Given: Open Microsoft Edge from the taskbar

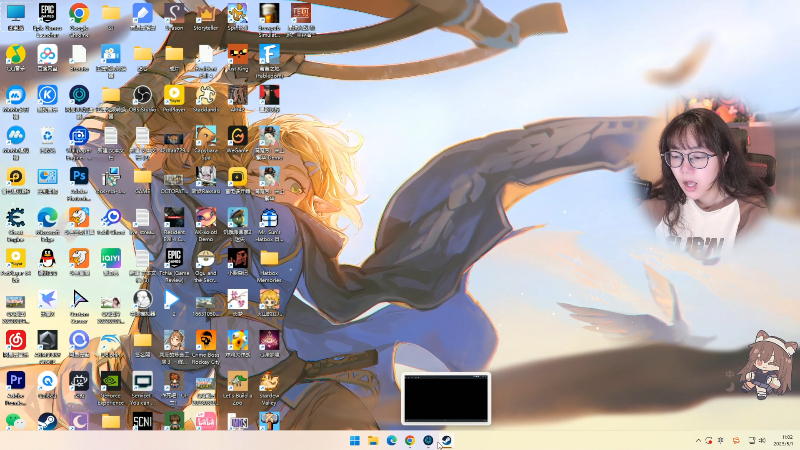Looking at the screenshot, I should click(x=391, y=440).
